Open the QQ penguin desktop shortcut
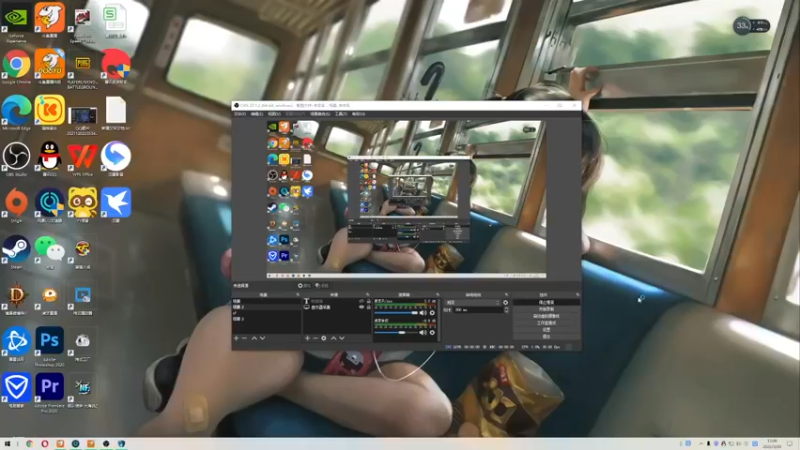Viewport: 800px width, 450px height. click(49, 159)
